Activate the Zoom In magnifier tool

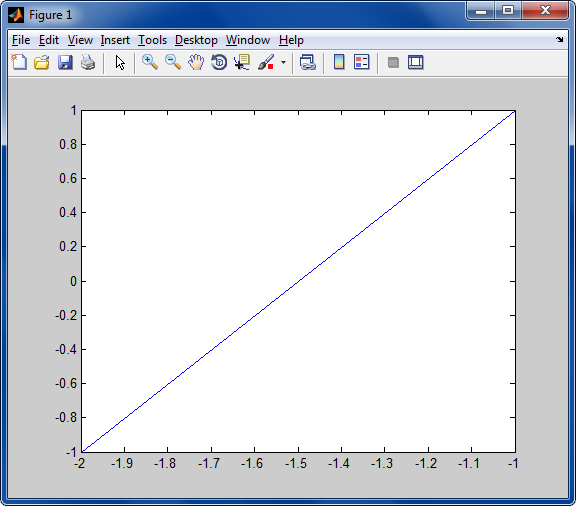[150, 62]
